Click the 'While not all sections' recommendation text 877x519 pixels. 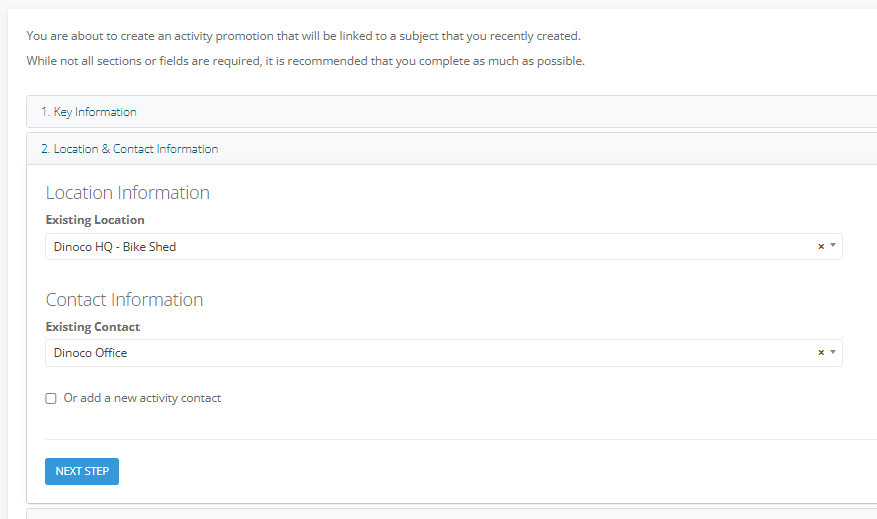305,61
